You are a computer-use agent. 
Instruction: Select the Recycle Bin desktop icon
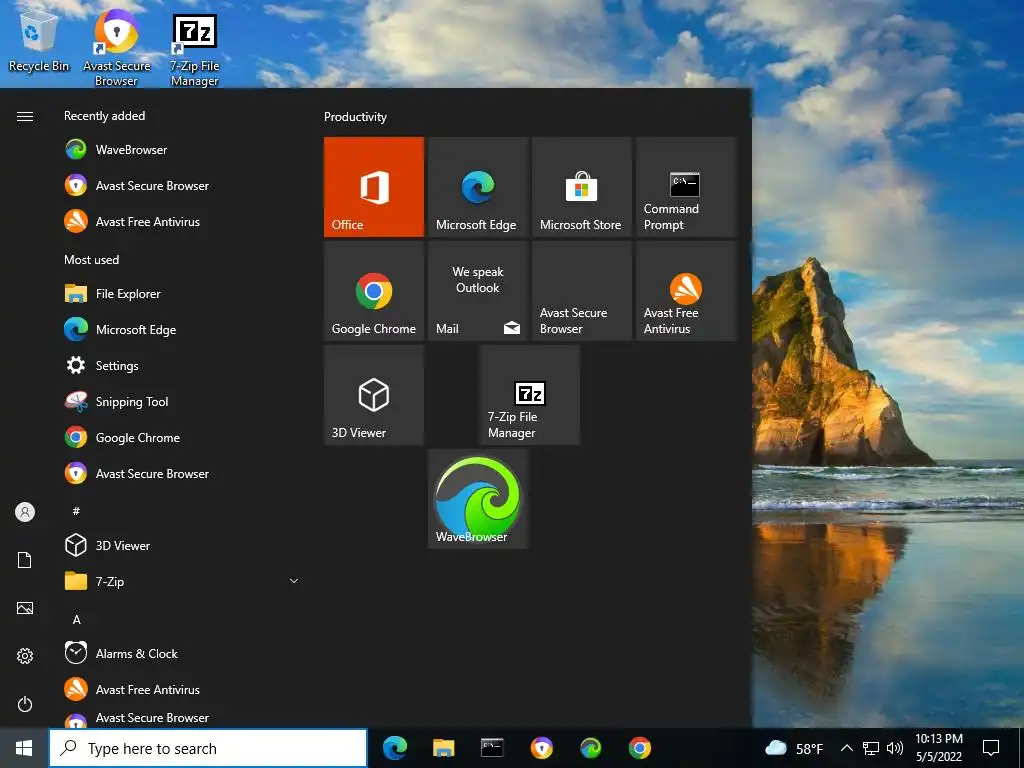click(x=39, y=42)
